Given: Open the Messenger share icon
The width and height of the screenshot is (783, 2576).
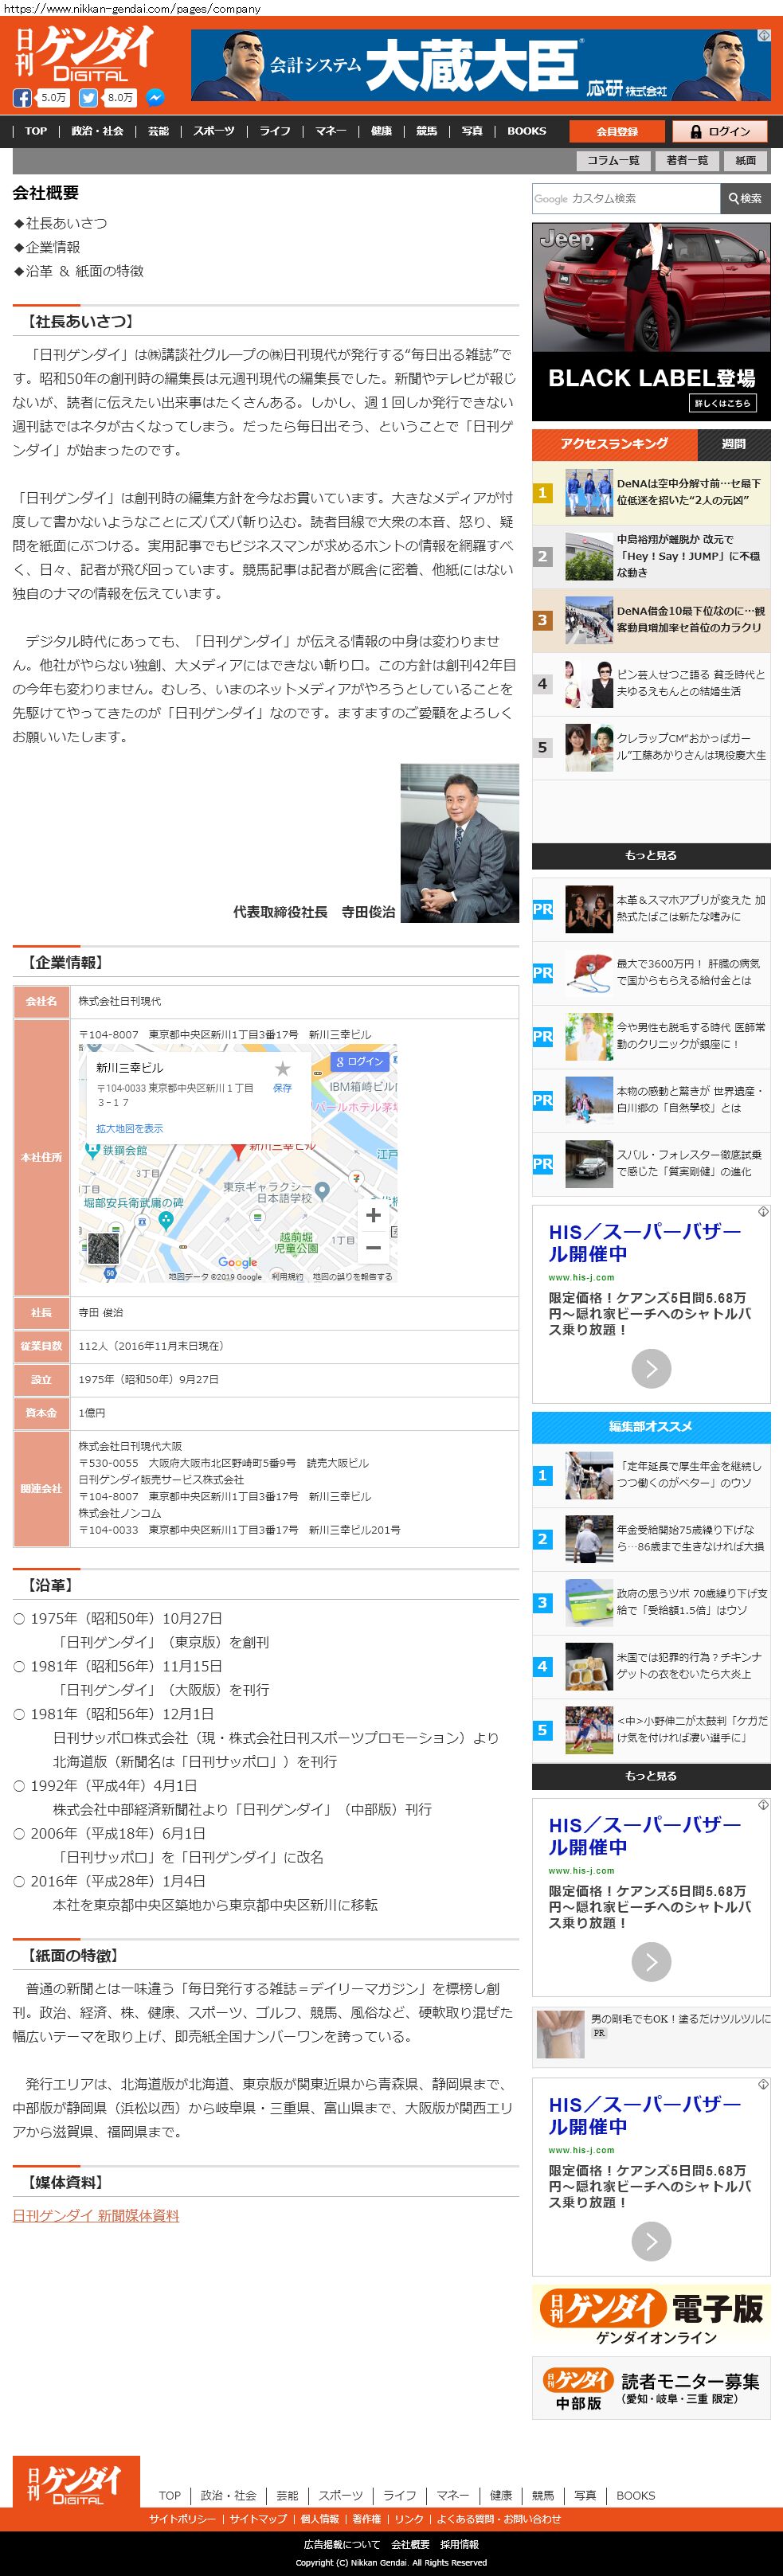Looking at the screenshot, I should (x=154, y=98).
